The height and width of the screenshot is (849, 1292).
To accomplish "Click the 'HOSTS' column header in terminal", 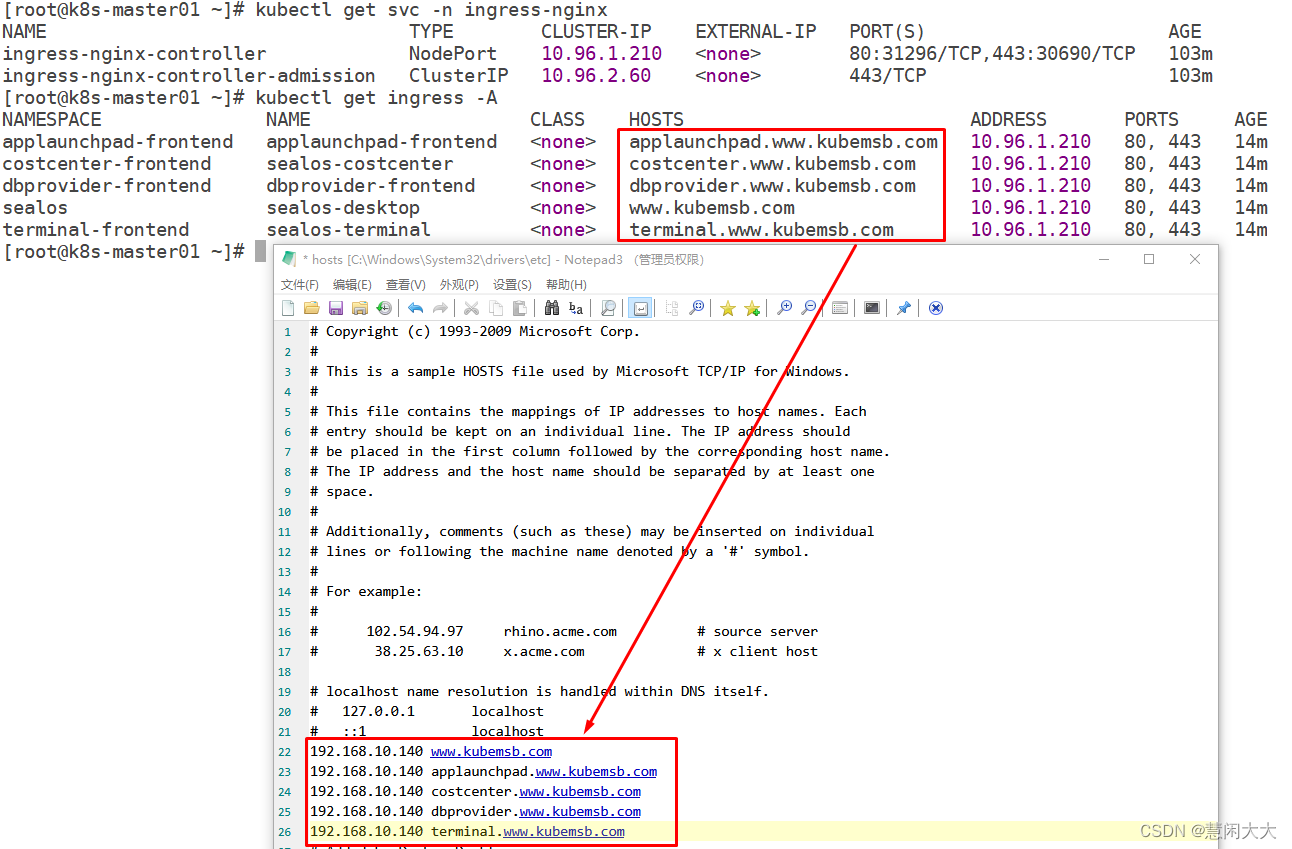I will tap(656, 120).
